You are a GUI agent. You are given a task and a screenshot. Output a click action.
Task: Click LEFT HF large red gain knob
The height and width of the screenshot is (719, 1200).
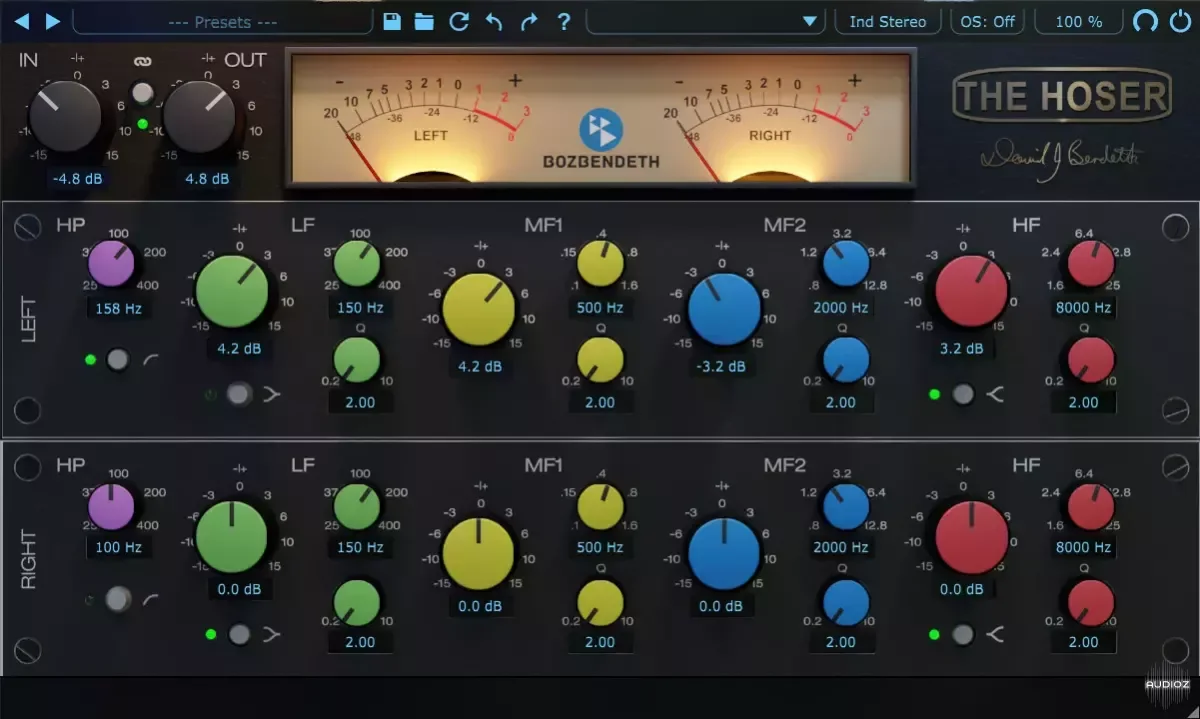[971, 293]
